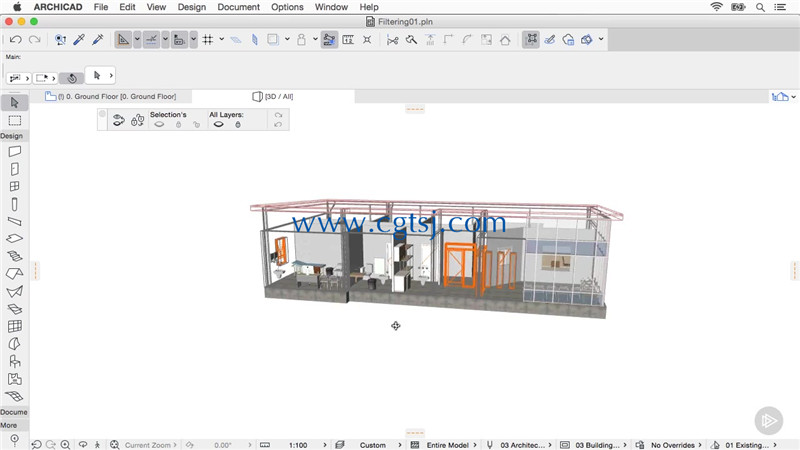Toggle the Grid Snap icon

(208, 40)
